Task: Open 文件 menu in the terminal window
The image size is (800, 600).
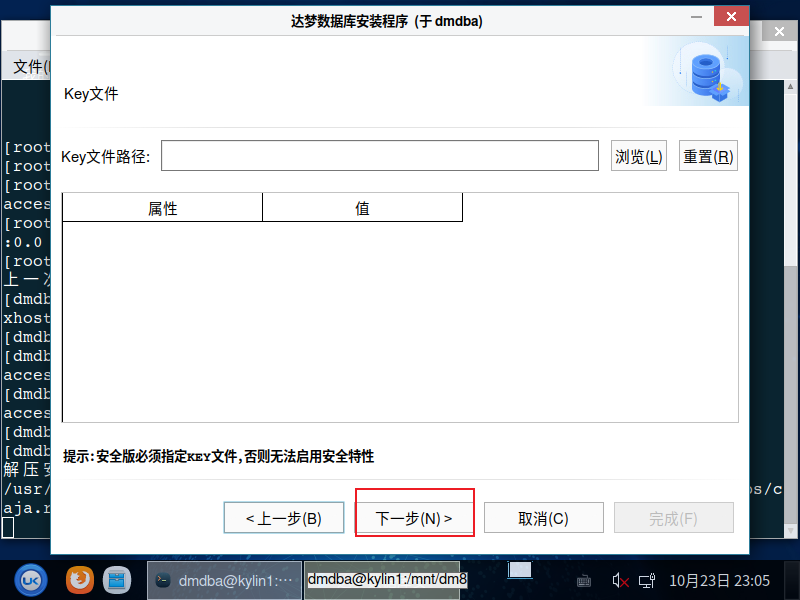Action: [31, 67]
